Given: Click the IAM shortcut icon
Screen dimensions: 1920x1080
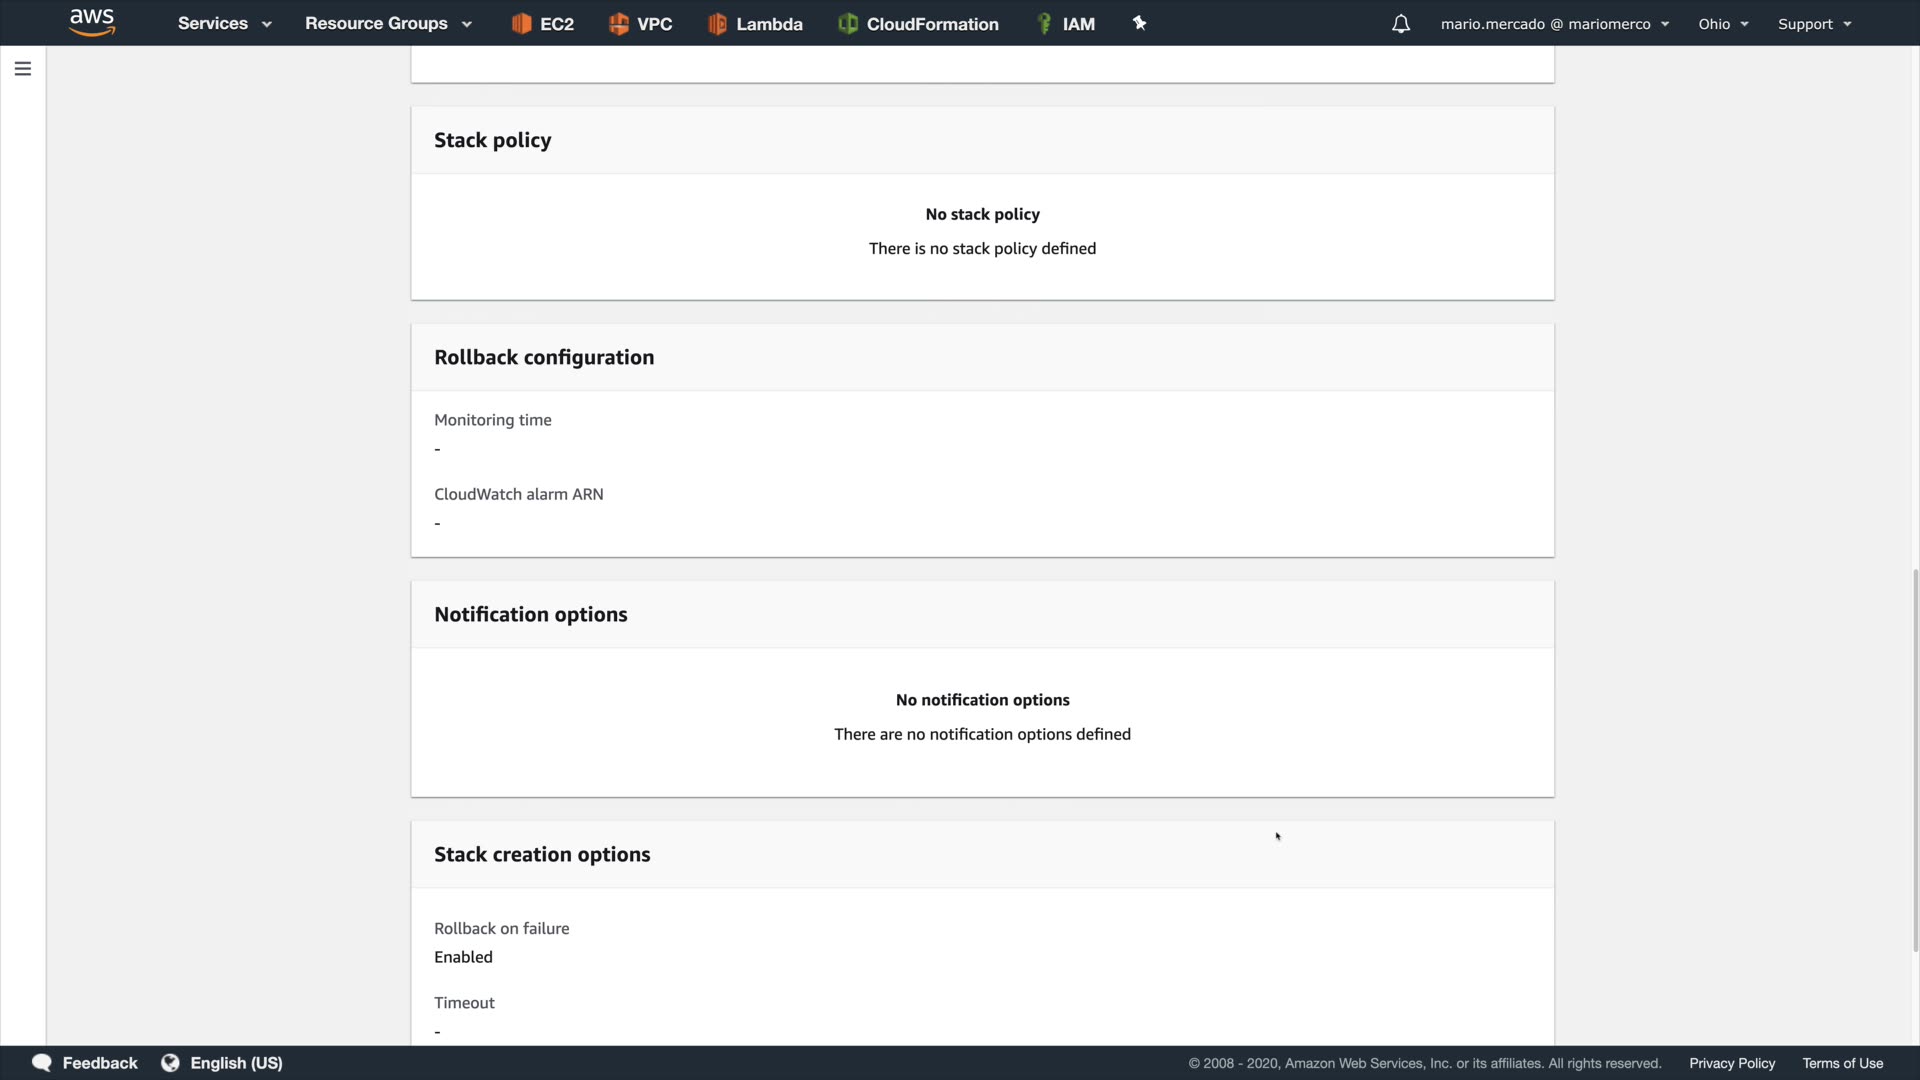Looking at the screenshot, I should tap(1044, 24).
